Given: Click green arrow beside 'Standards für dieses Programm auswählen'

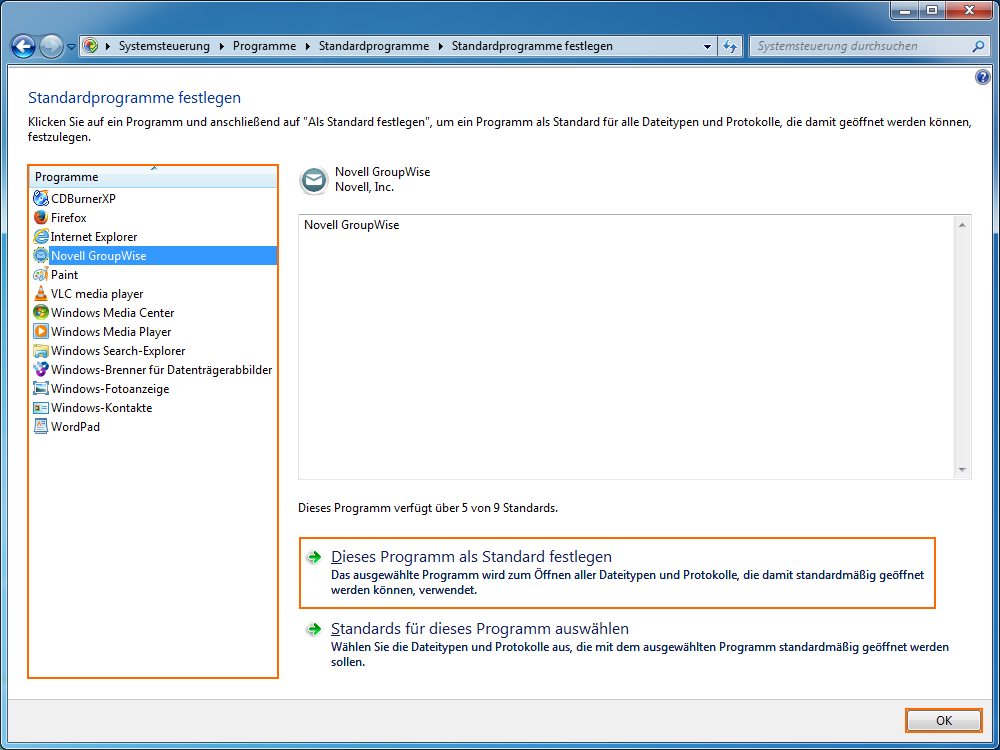Looking at the screenshot, I should click(314, 629).
